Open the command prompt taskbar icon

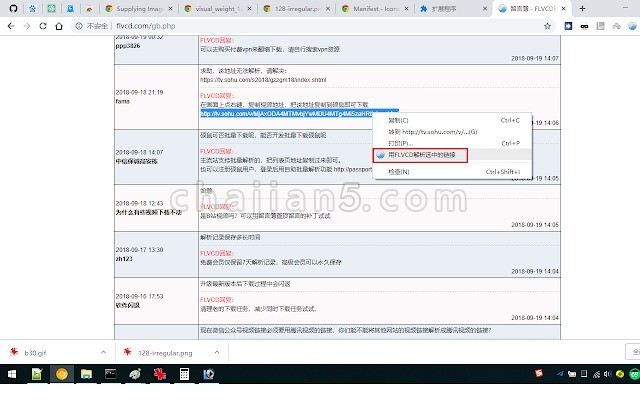(x=111, y=374)
